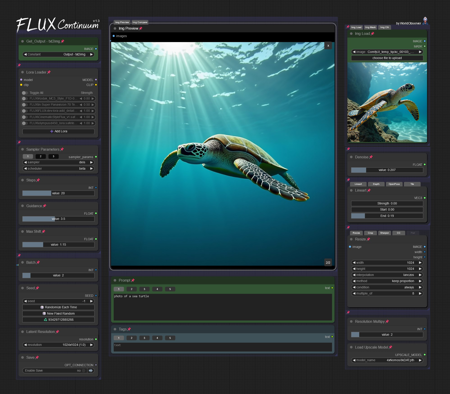The image size is (450, 394).
Task: Open the method keep proportion dropdown
Action: (x=387, y=281)
